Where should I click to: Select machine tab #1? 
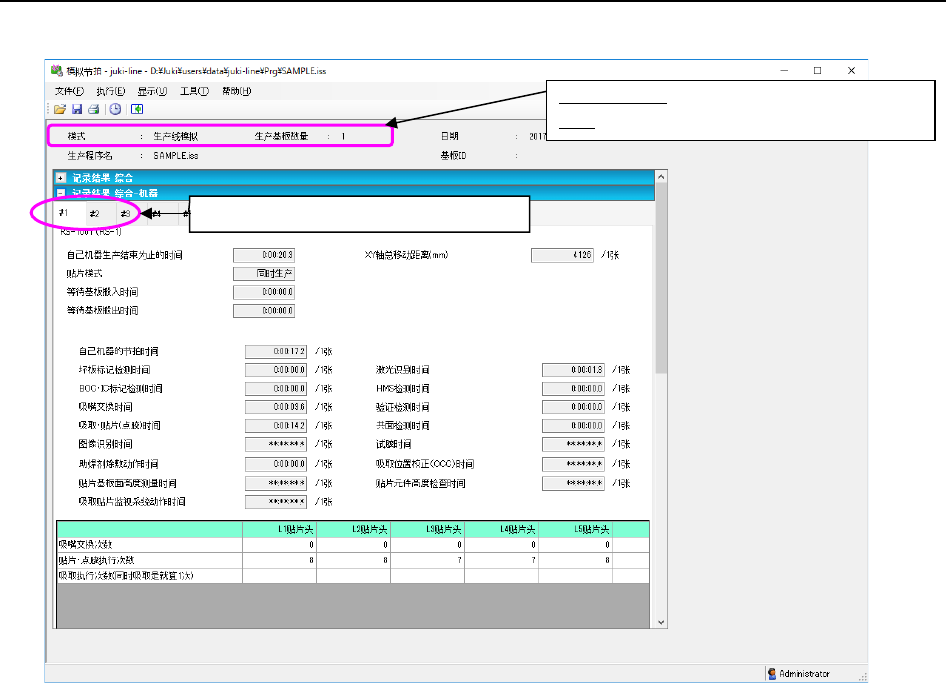[64, 213]
